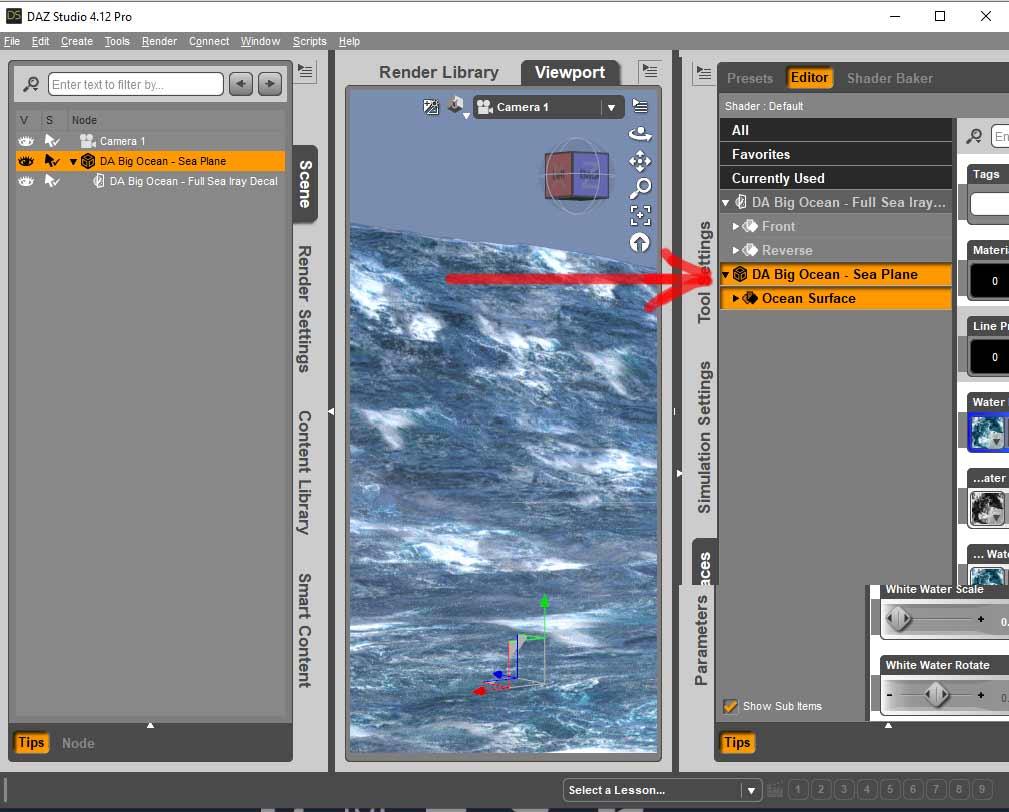Click the next filter result arrow button
The width and height of the screenshot is (1009, 812).
(x=270, y=84)
